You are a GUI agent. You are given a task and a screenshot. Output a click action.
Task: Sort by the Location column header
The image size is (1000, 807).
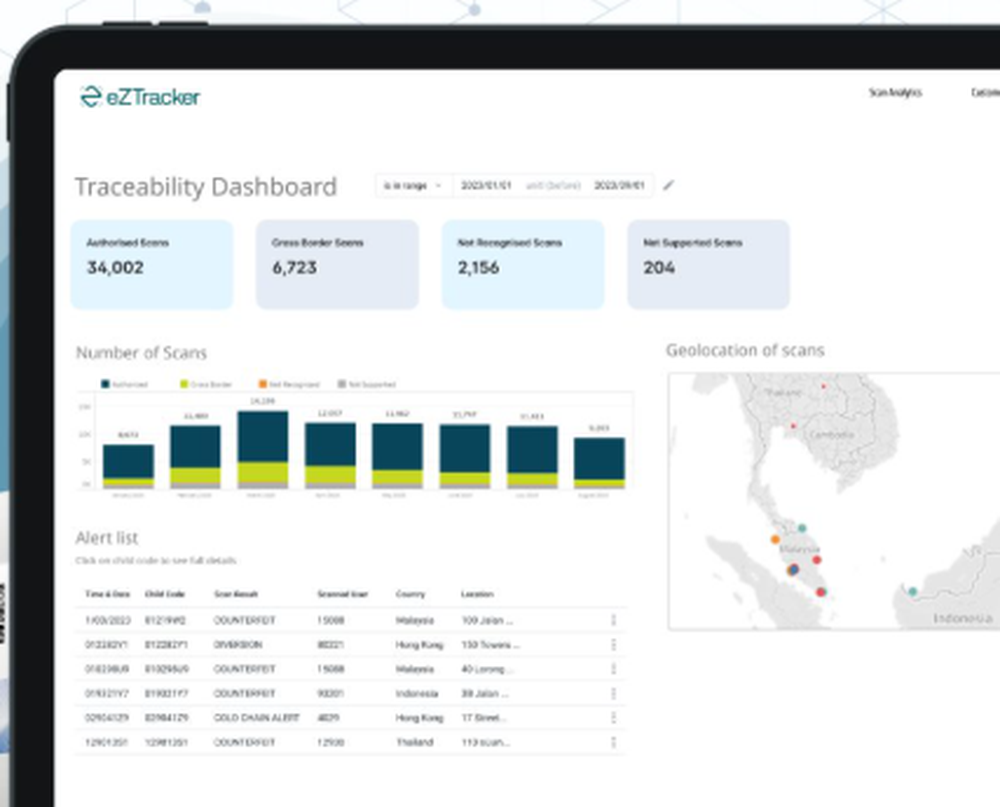click(x=477, y=594)
